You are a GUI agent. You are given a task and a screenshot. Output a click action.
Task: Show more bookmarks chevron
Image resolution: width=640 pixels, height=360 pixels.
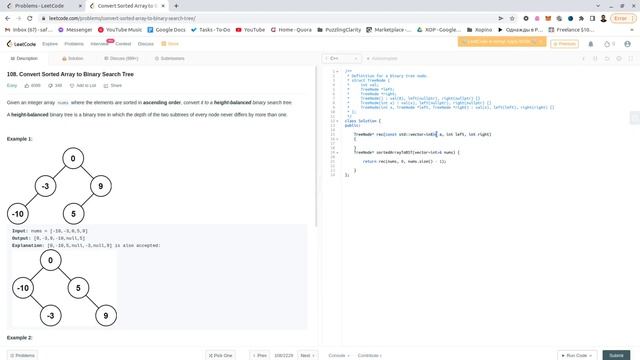632,30
